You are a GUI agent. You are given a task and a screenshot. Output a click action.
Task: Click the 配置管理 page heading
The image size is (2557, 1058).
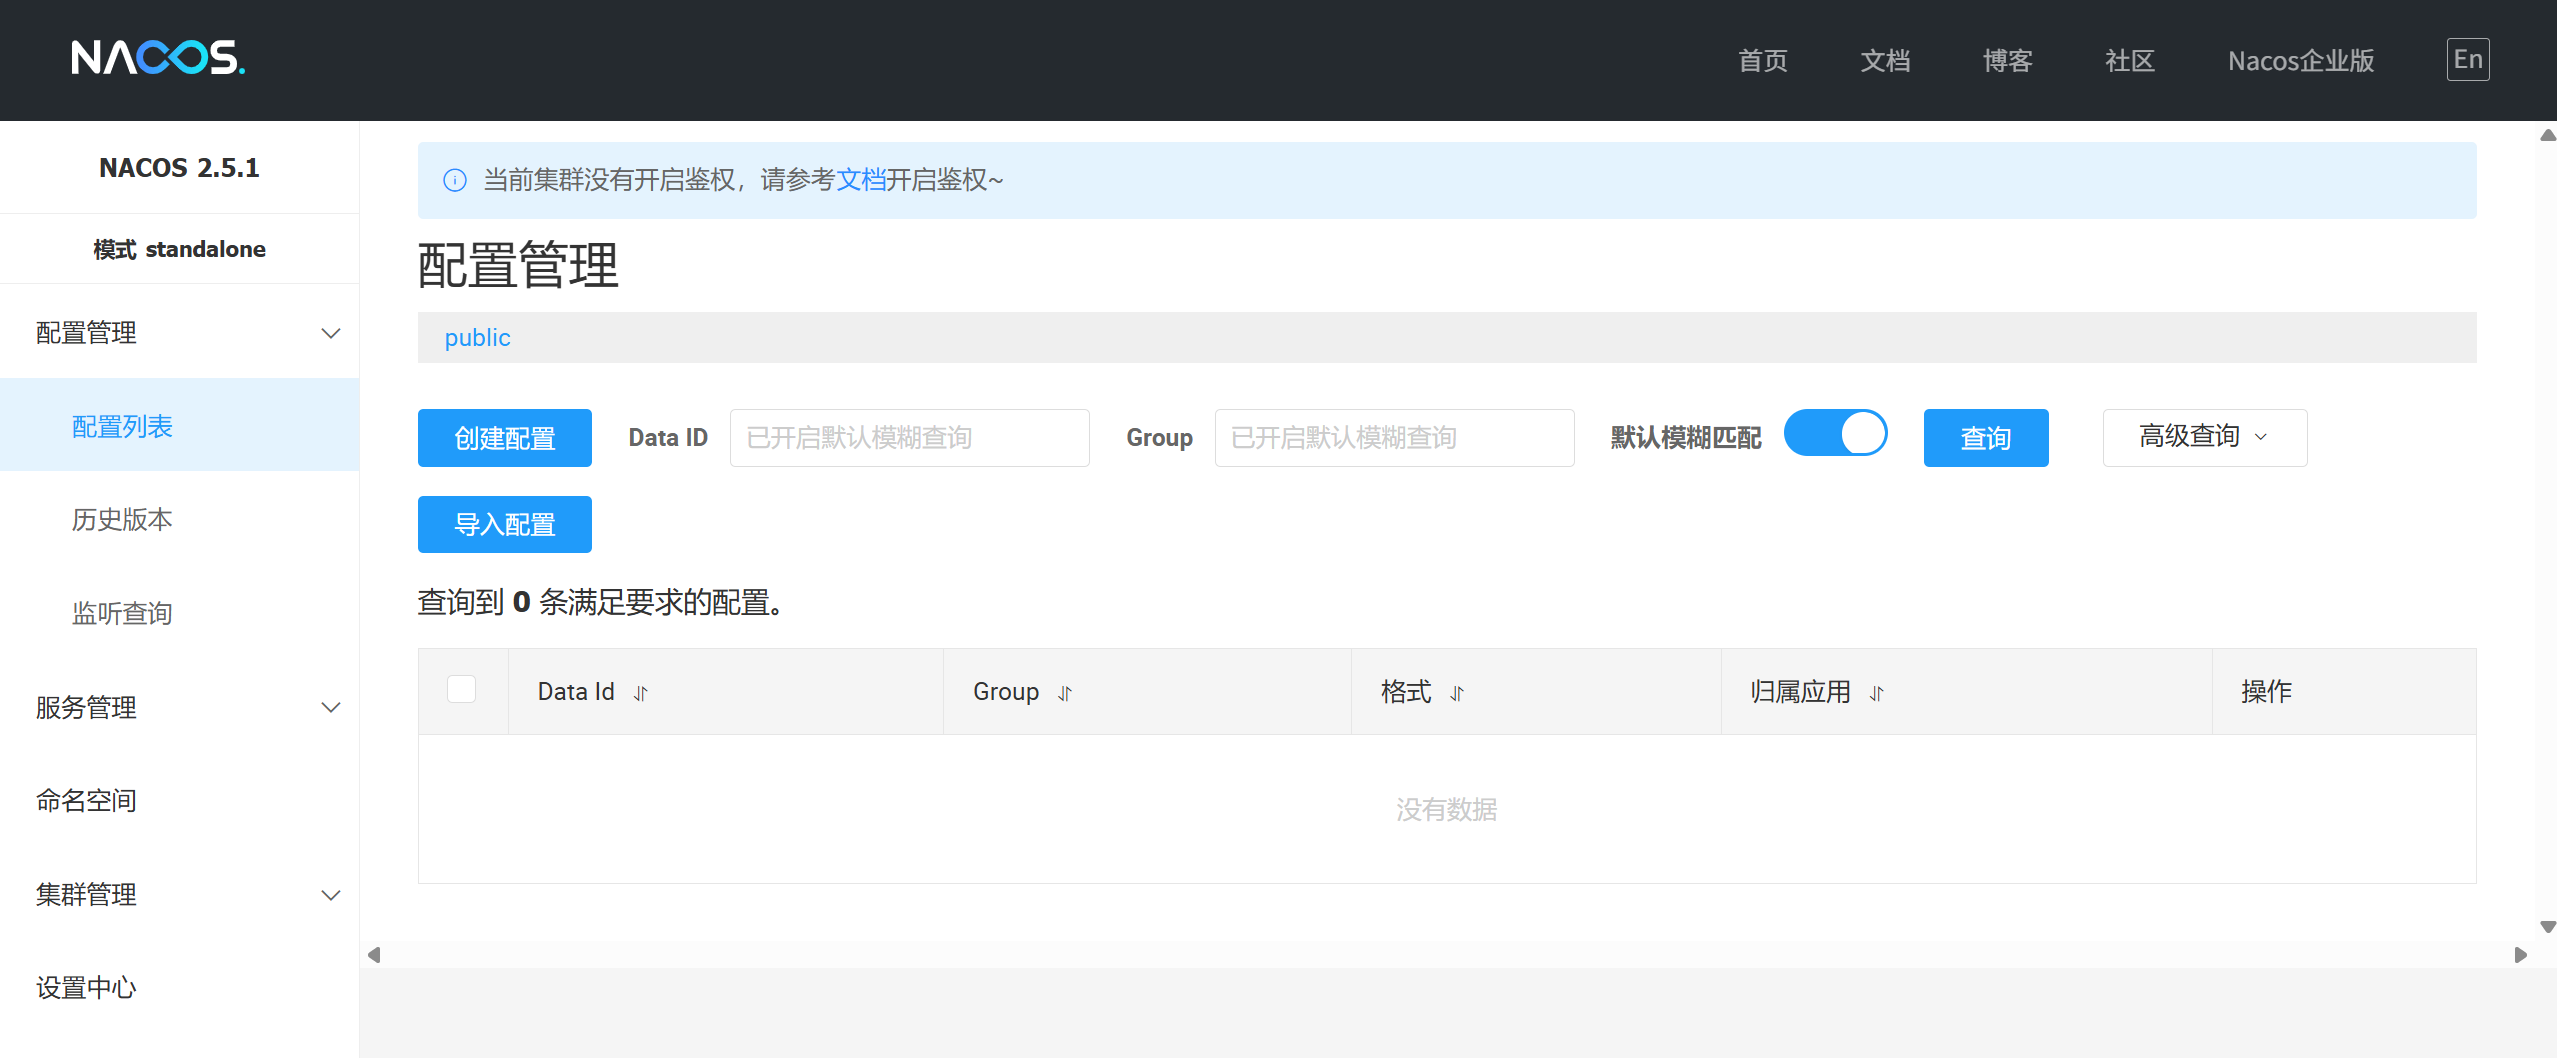pos(518,266)
